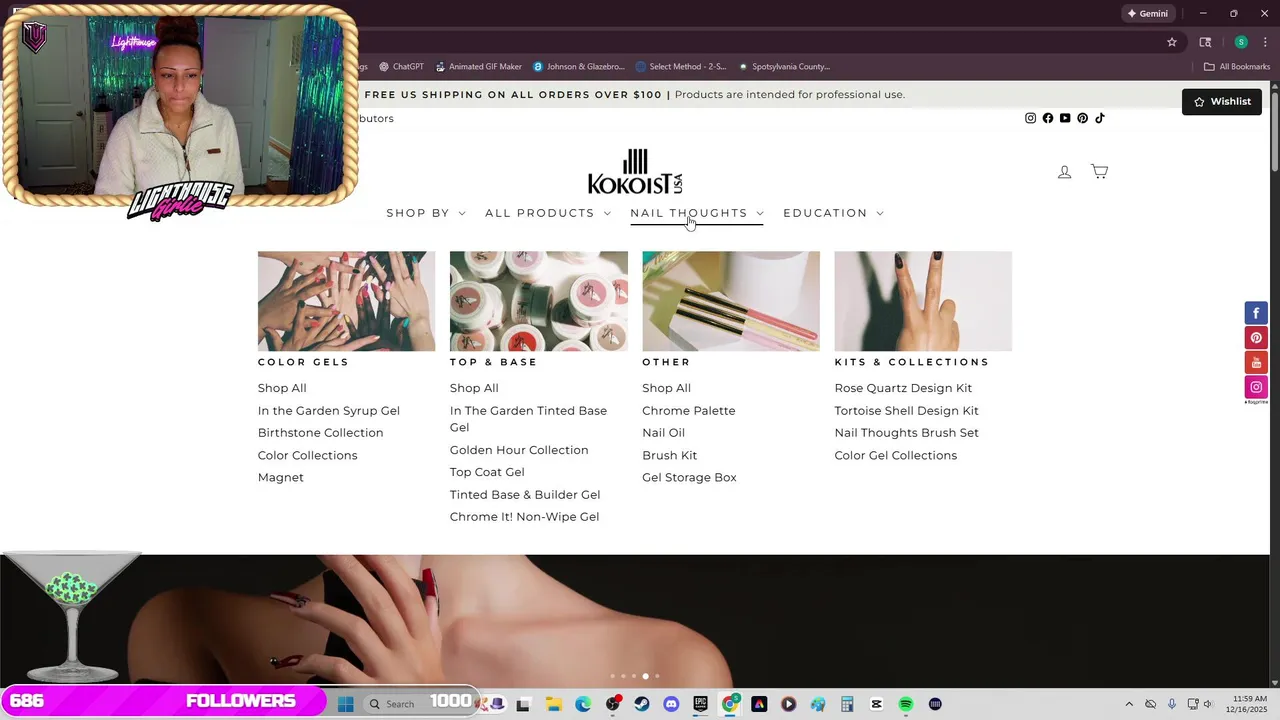Click Shop All under Top & Base

(474, 388)
